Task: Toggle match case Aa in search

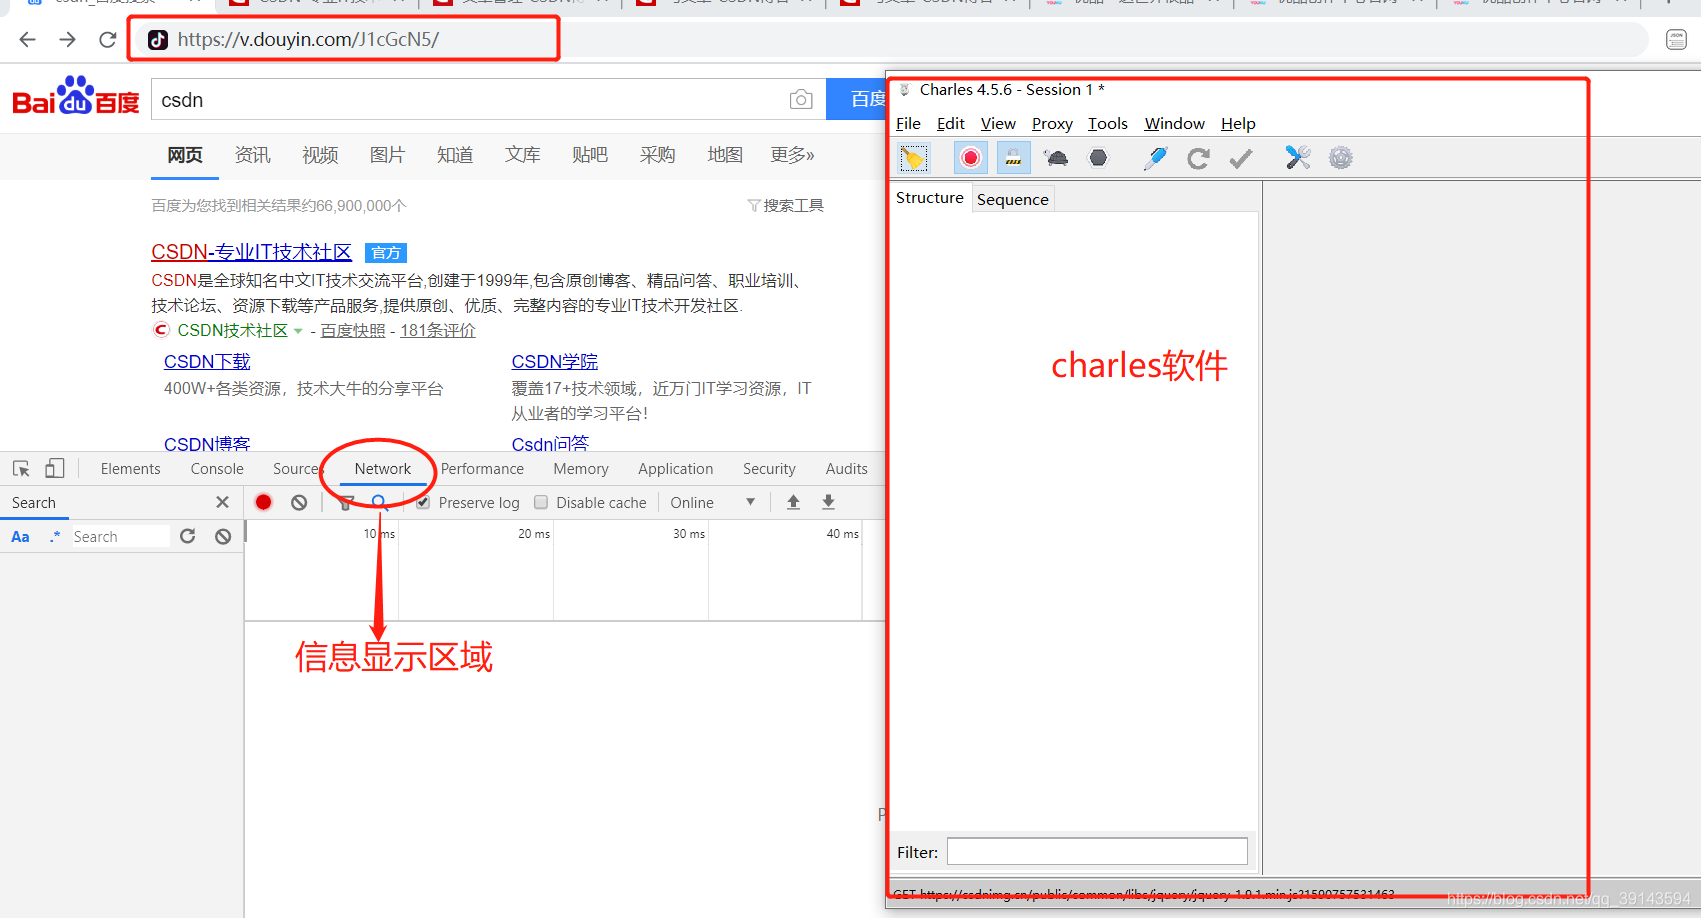Action: pyautogui.click(x=20, y=537)
